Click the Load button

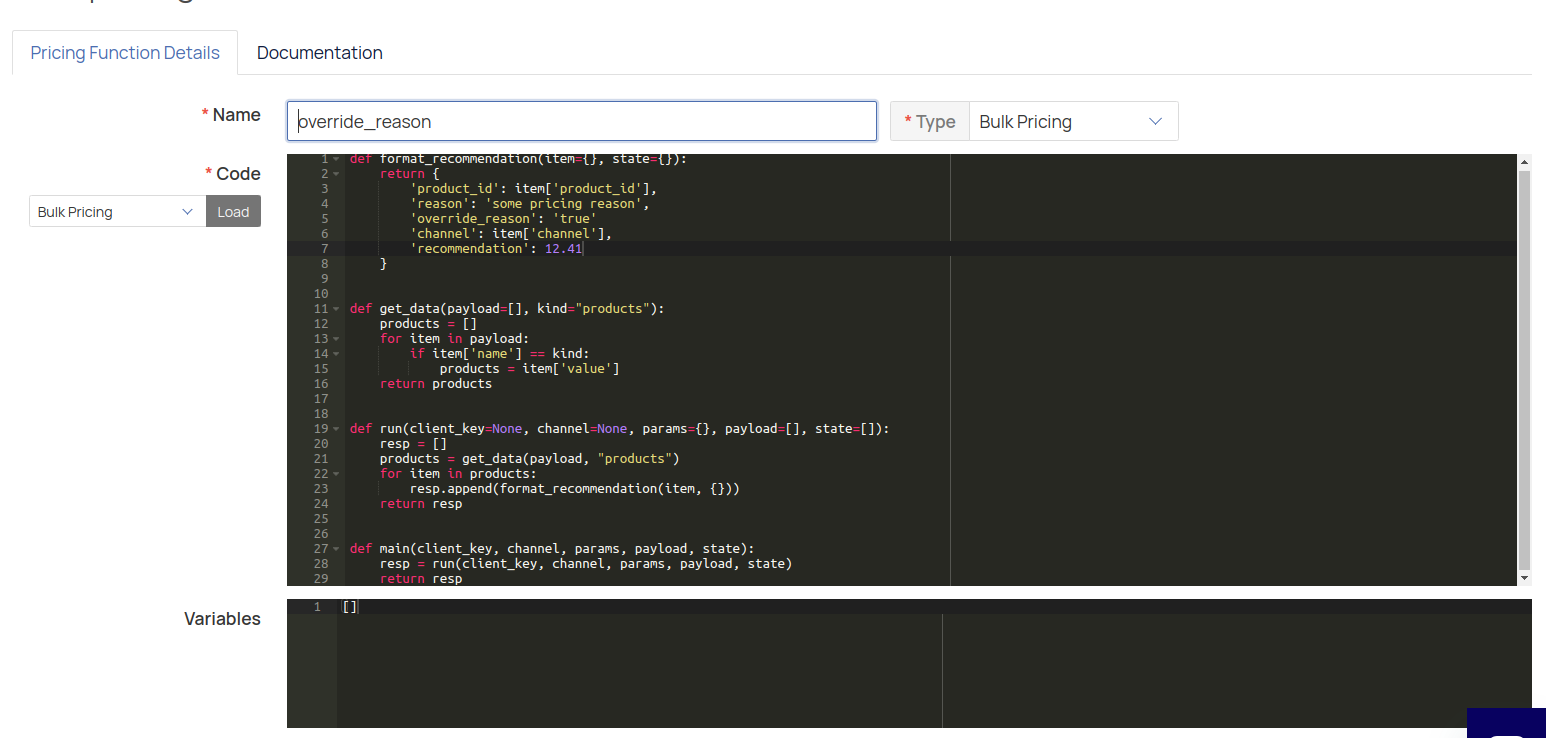pos(233,212)
